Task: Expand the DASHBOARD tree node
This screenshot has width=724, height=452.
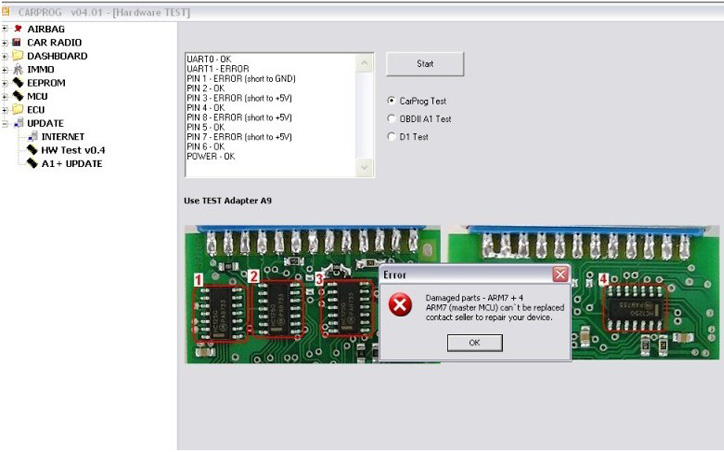Action: click(x=5, y=56)
